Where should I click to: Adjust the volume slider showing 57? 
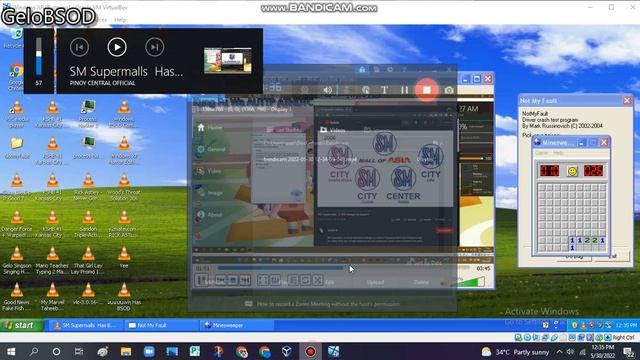tap(39, 57)
